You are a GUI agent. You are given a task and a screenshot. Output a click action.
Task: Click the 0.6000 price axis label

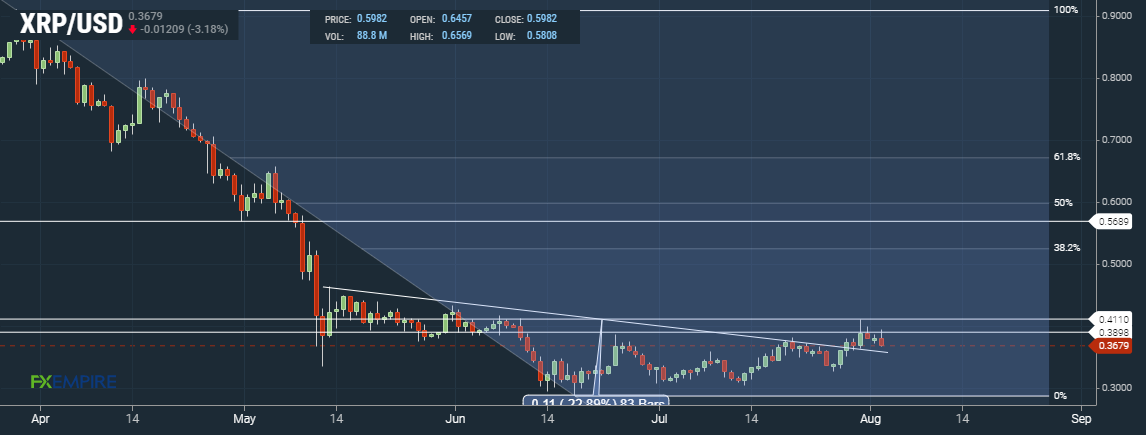point(1119,202)
